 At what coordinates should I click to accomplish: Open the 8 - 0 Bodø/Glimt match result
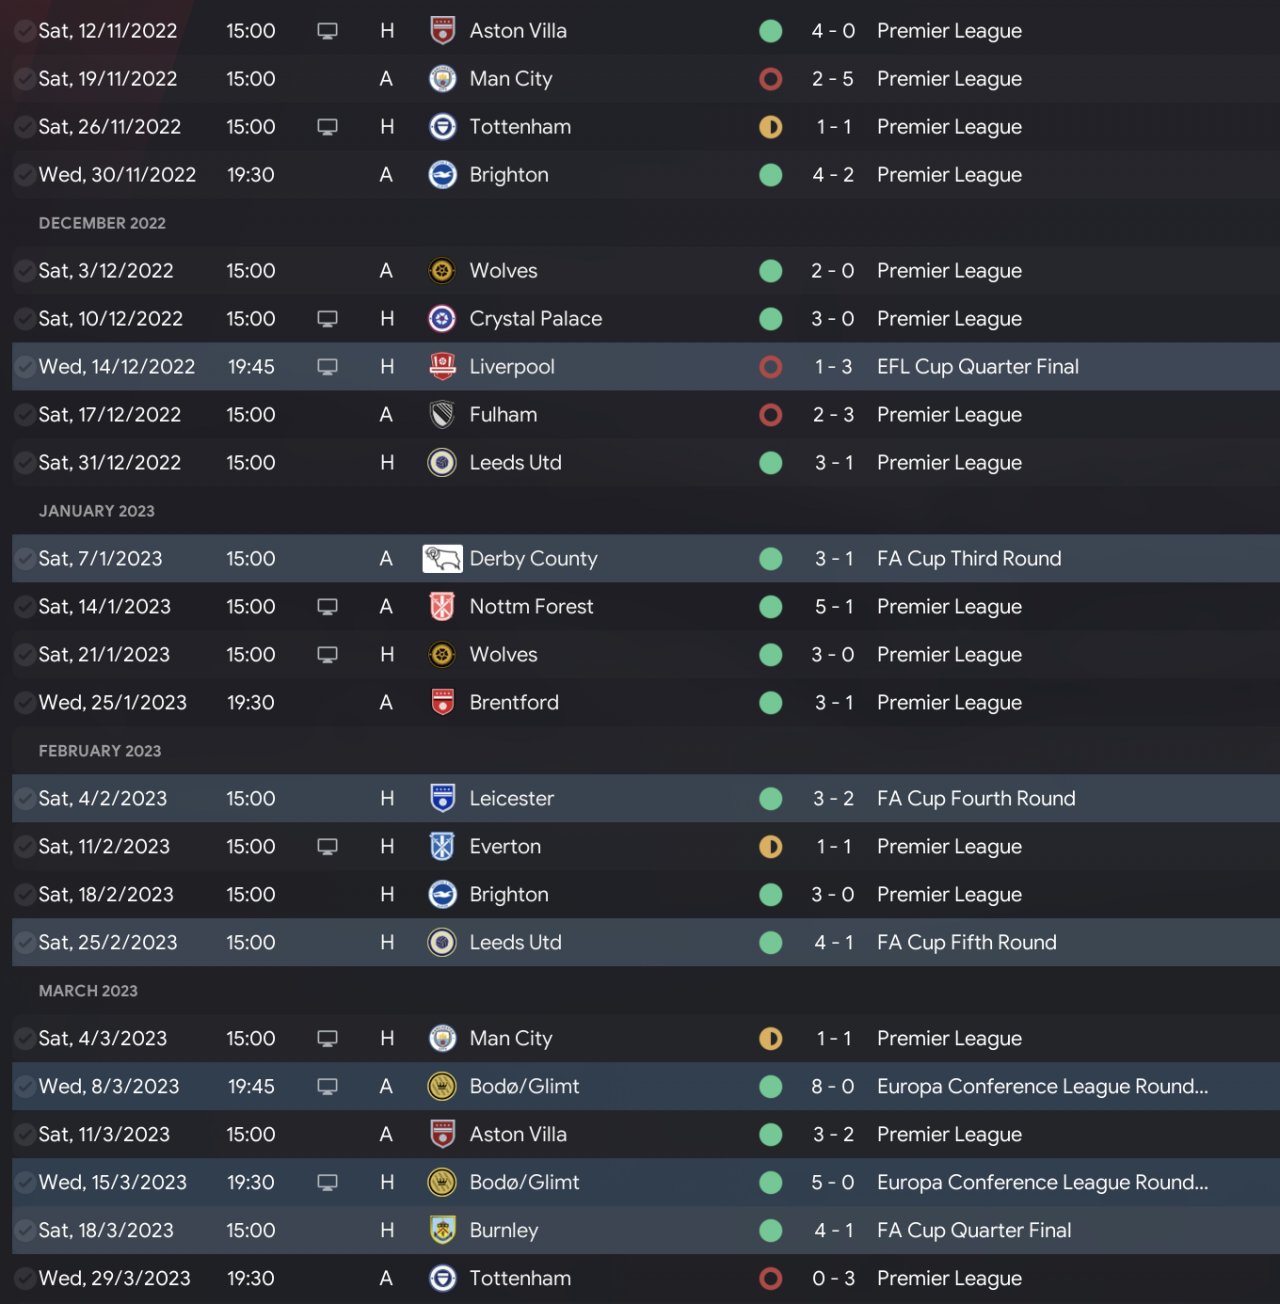(832, 1087)
